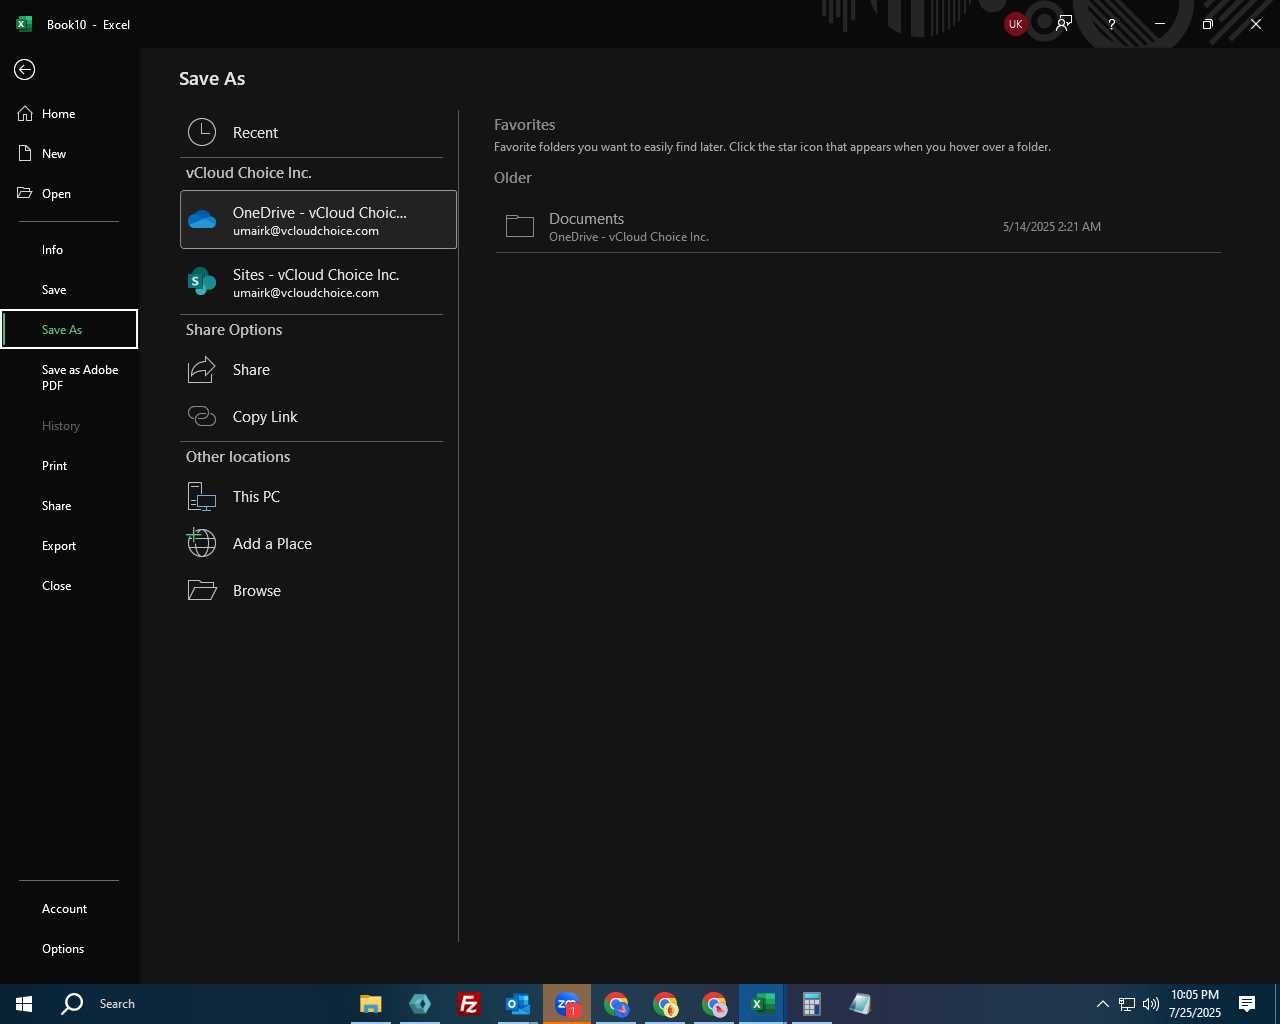Click the Add a Place globe icon
Screen dimensions: 1280x1024
click(202, 543)
